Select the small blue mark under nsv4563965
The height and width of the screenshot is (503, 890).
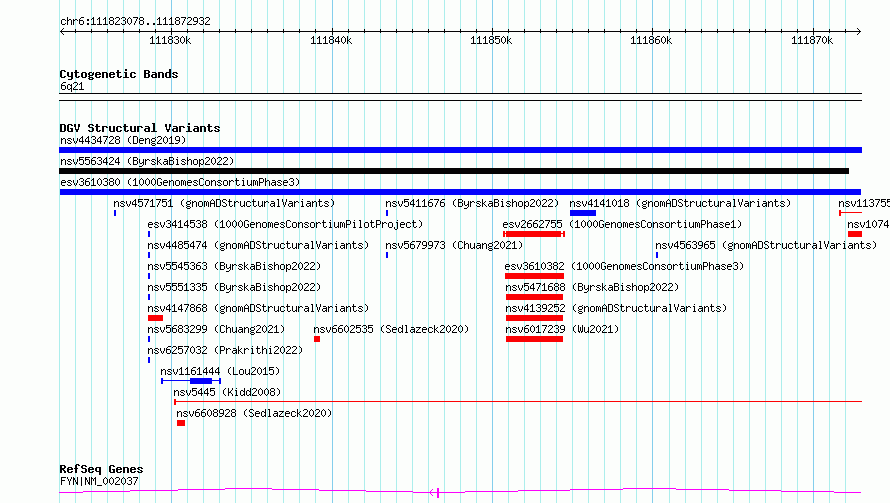tap(657, 255)
